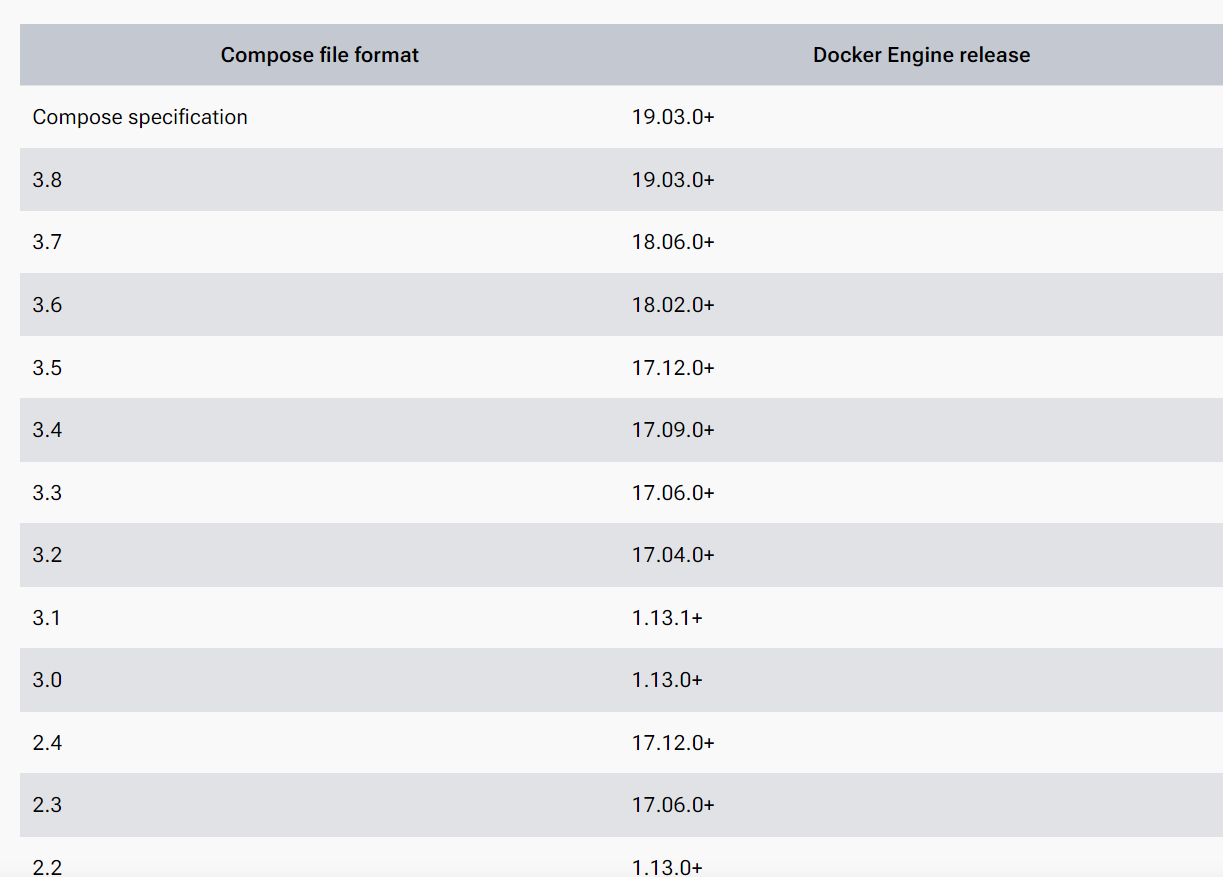
Task: Select the 3.6 version row entry
Action: [x=320, y=305]
